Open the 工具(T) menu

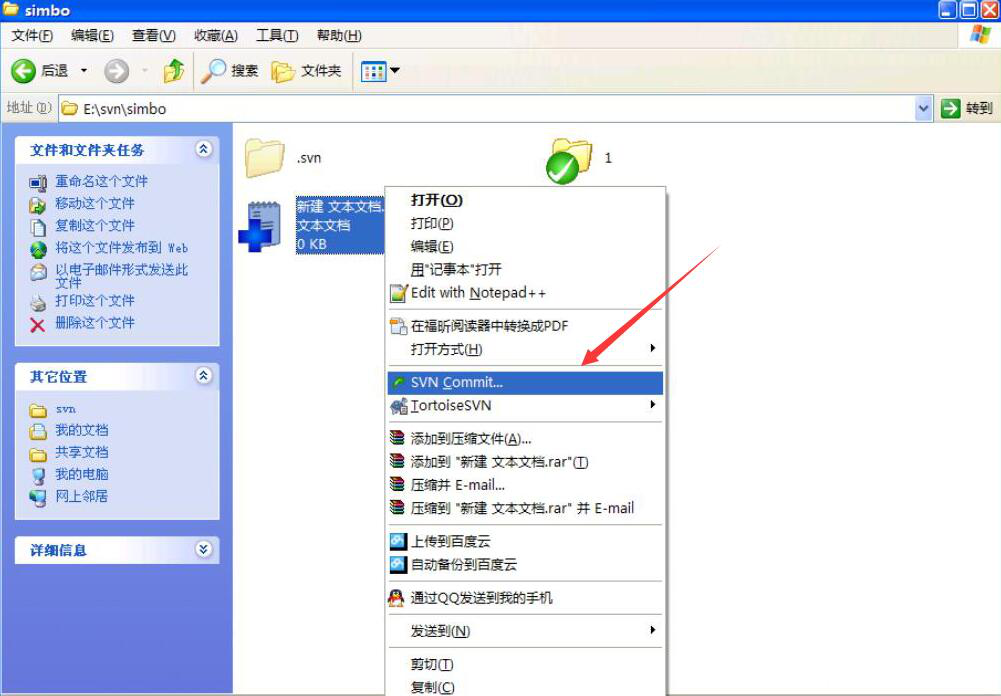[277, 36]
